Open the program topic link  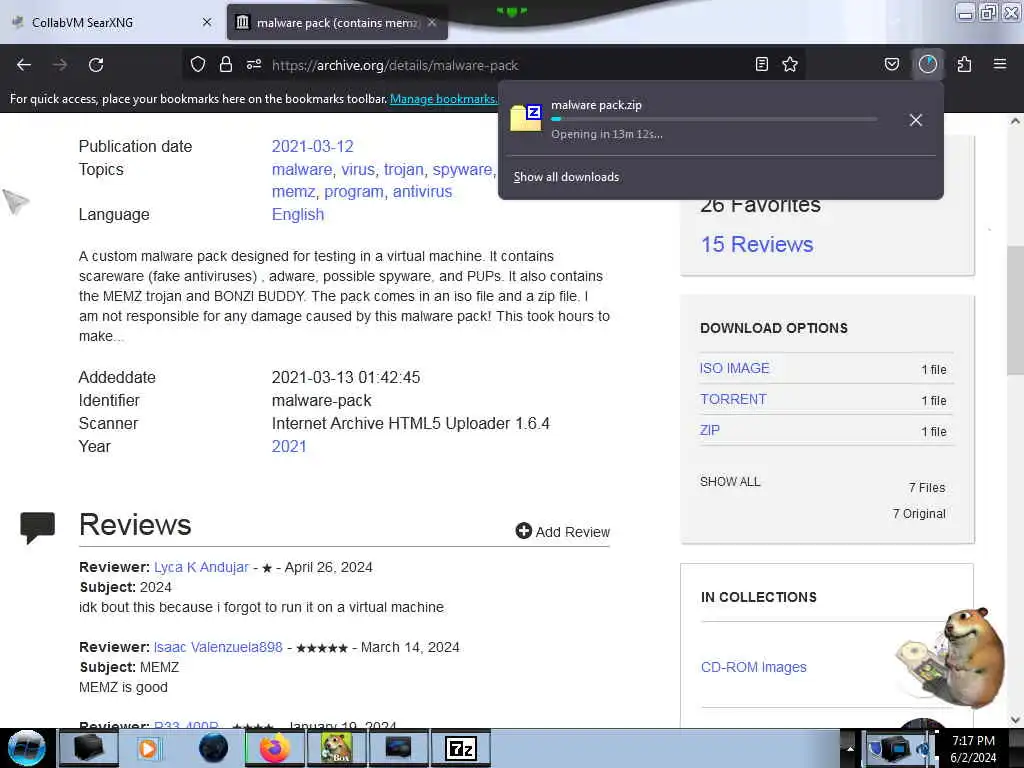point(354,192)
